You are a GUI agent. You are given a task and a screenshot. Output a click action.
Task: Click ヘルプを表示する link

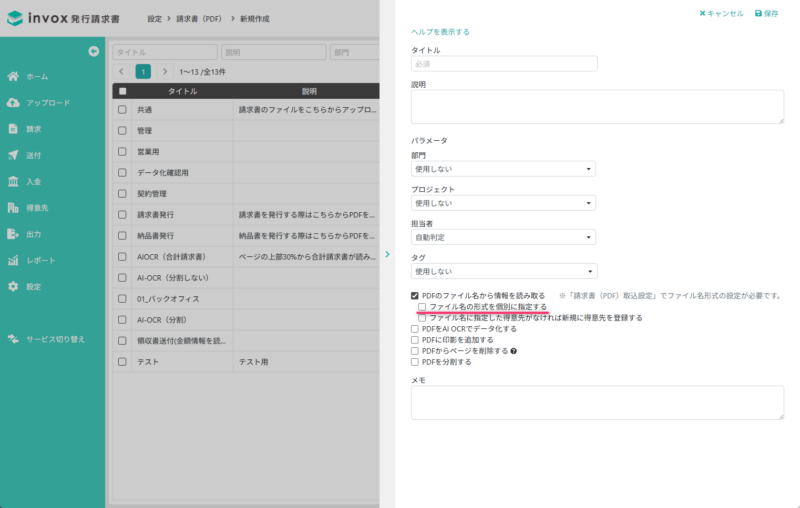pos(440,32)
